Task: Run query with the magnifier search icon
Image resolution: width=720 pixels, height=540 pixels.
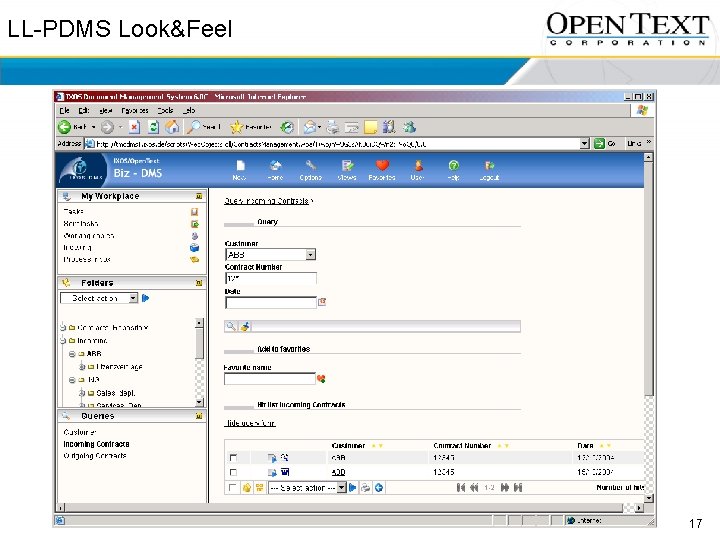Action: pos(231,326)
